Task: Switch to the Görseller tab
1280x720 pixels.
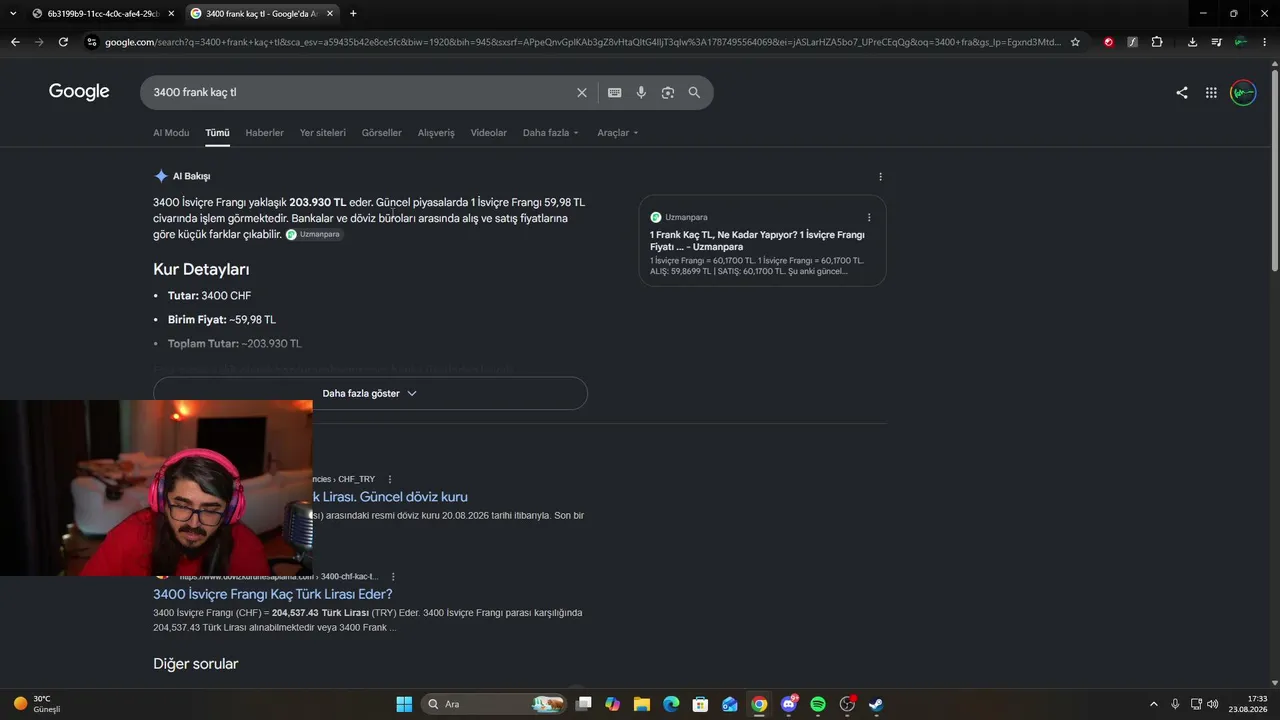Action: pos(382,133)
